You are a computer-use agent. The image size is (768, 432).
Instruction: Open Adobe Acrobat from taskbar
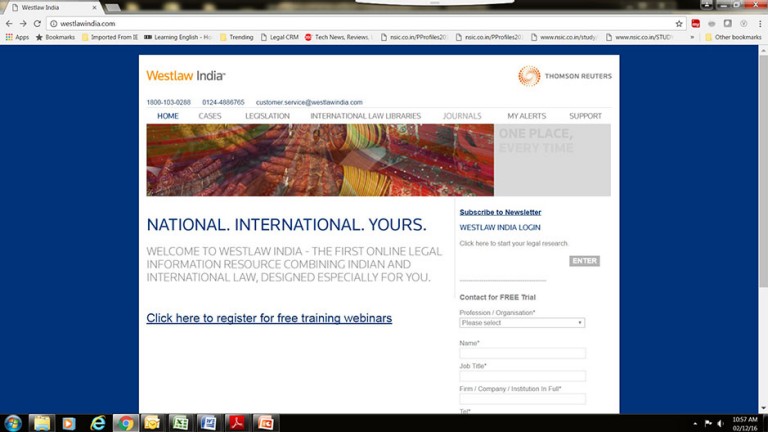(237, 423)
